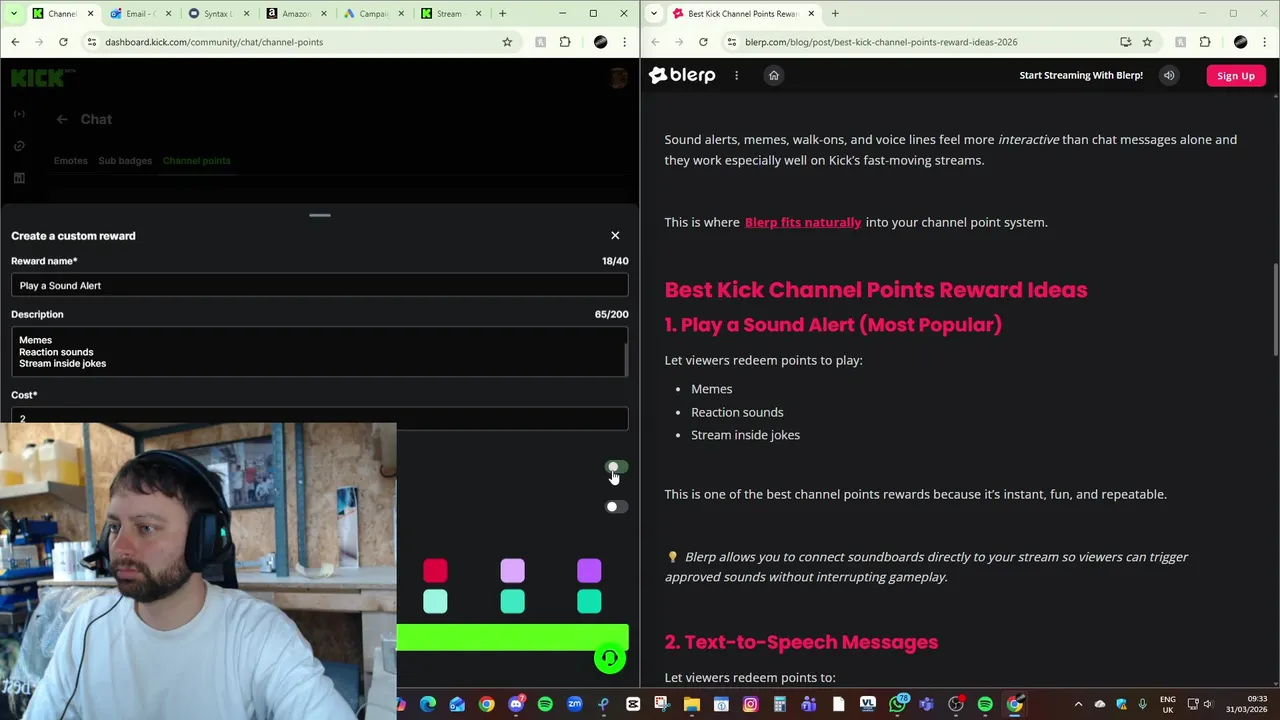Open Zoom app from the taskbar
The width and height of the screenshot is (1280, 720).
click(x=574, y=705)
